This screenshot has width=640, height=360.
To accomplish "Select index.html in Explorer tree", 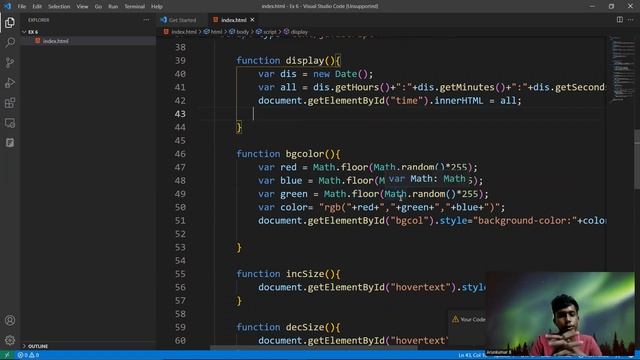I will pos(56,41).
